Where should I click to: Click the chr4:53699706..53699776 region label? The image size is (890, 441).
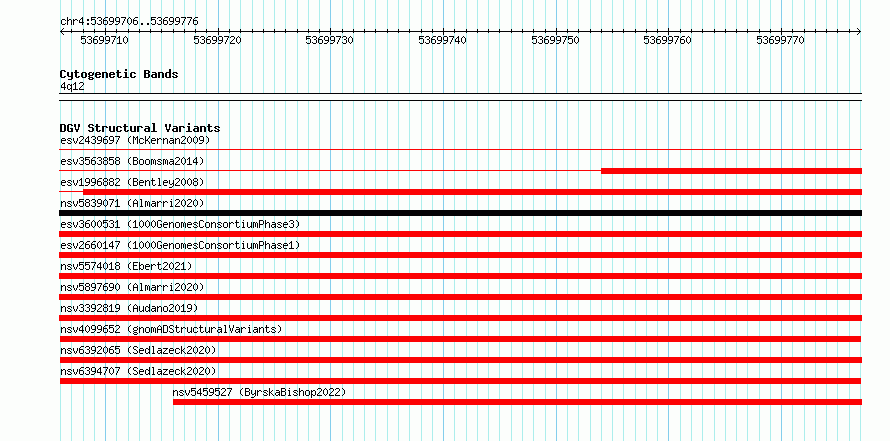pos(129,22)
